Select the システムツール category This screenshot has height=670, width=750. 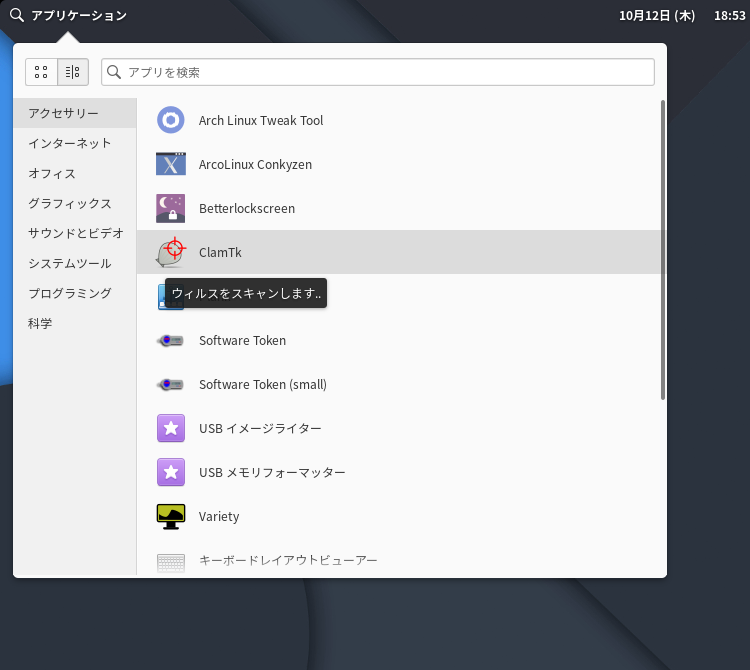coord(75,263)
